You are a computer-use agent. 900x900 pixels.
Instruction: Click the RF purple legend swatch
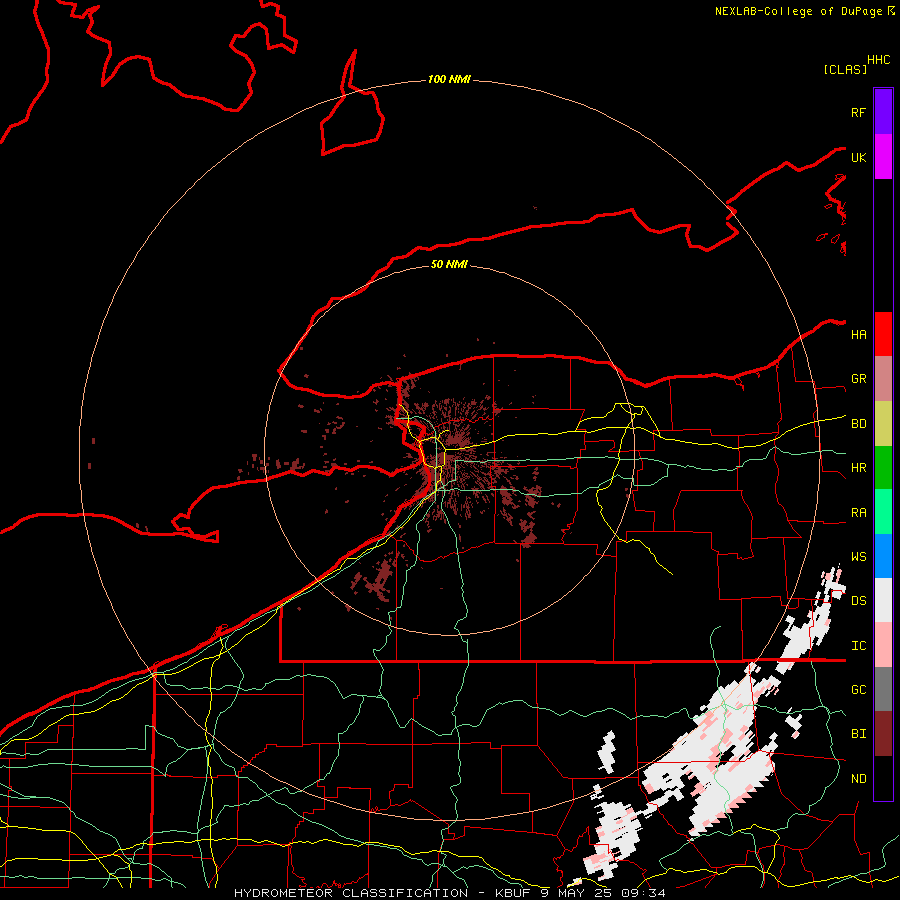883,112
